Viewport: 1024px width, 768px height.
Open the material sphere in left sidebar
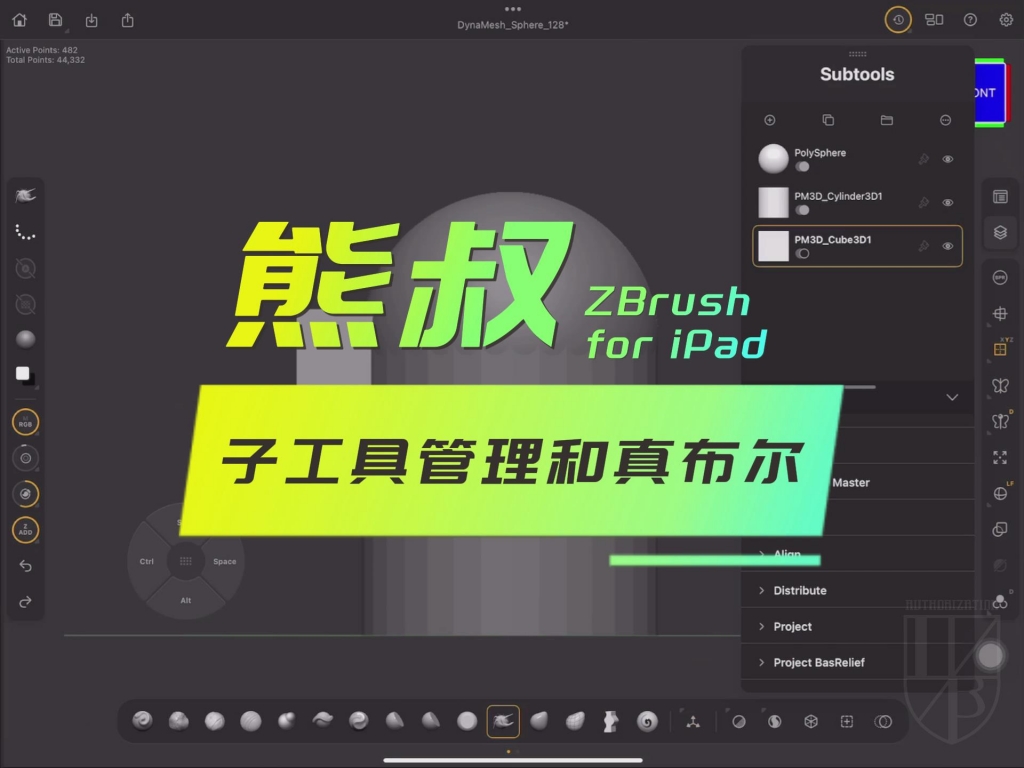click(x=25, y=339)
